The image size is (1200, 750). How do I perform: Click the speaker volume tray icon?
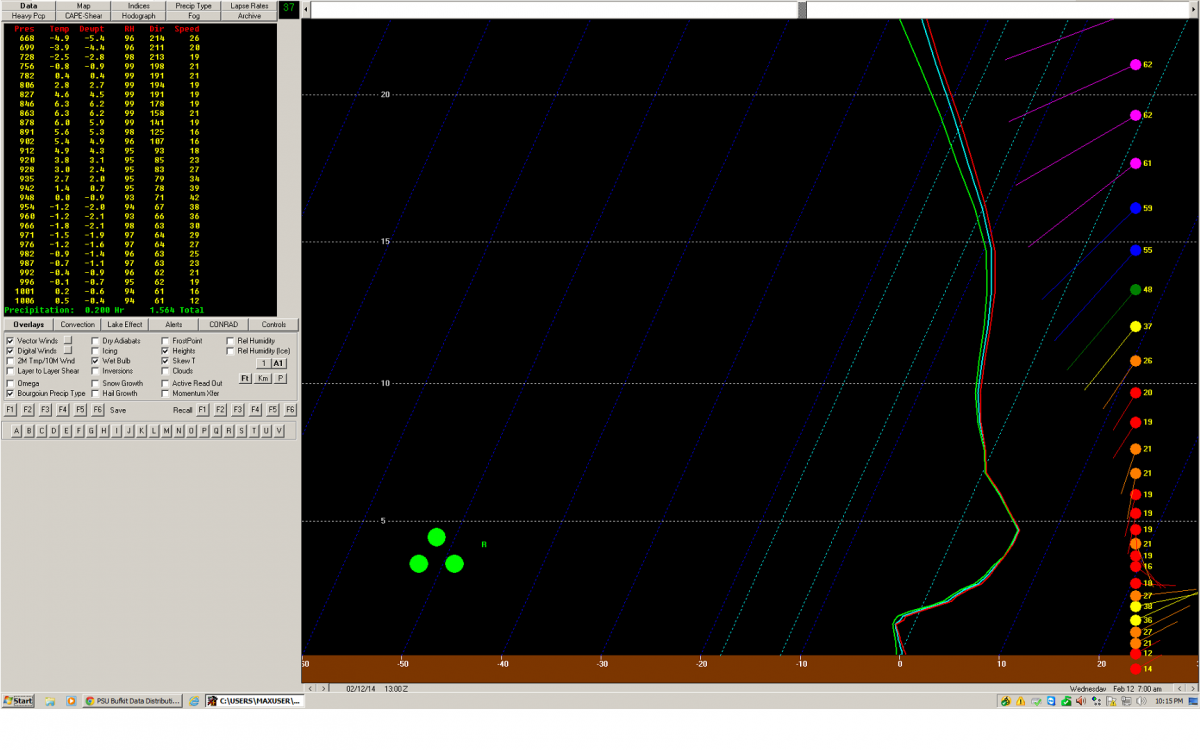pyautogui.click(x=1142, y=702)
